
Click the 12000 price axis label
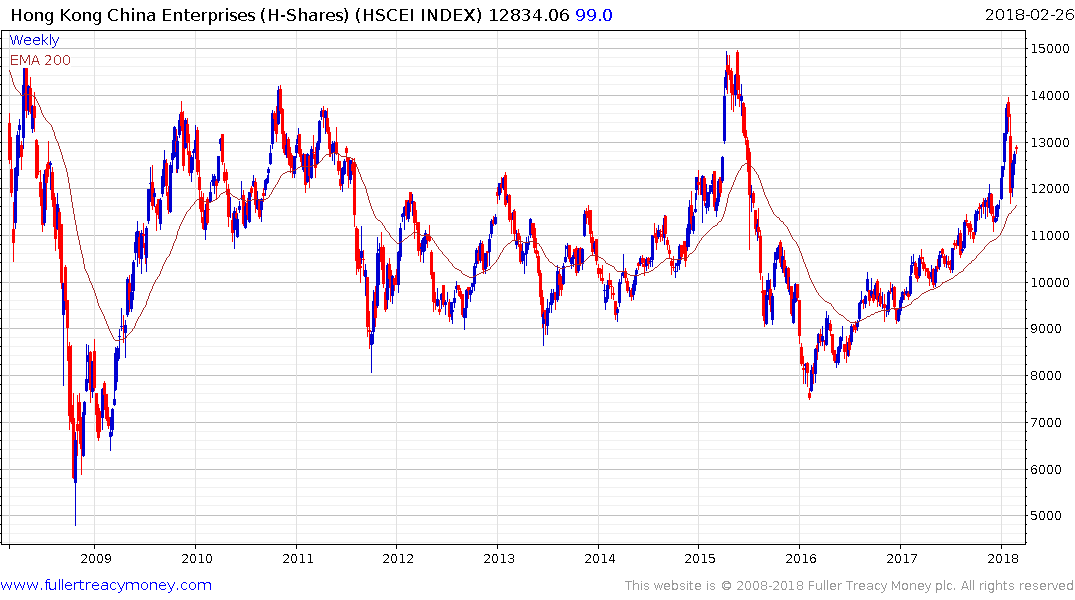1050,189
